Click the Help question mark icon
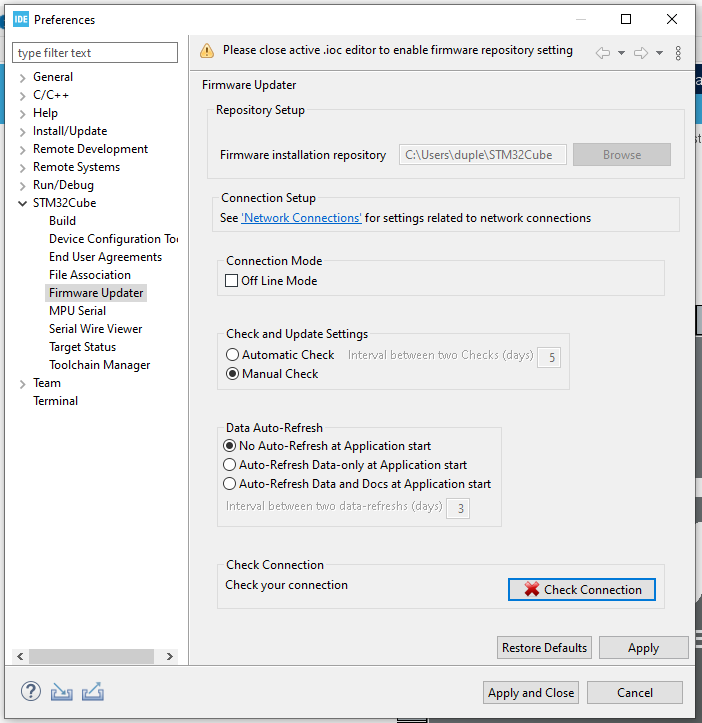The image size is (702, 723). (x=30, y=692)
